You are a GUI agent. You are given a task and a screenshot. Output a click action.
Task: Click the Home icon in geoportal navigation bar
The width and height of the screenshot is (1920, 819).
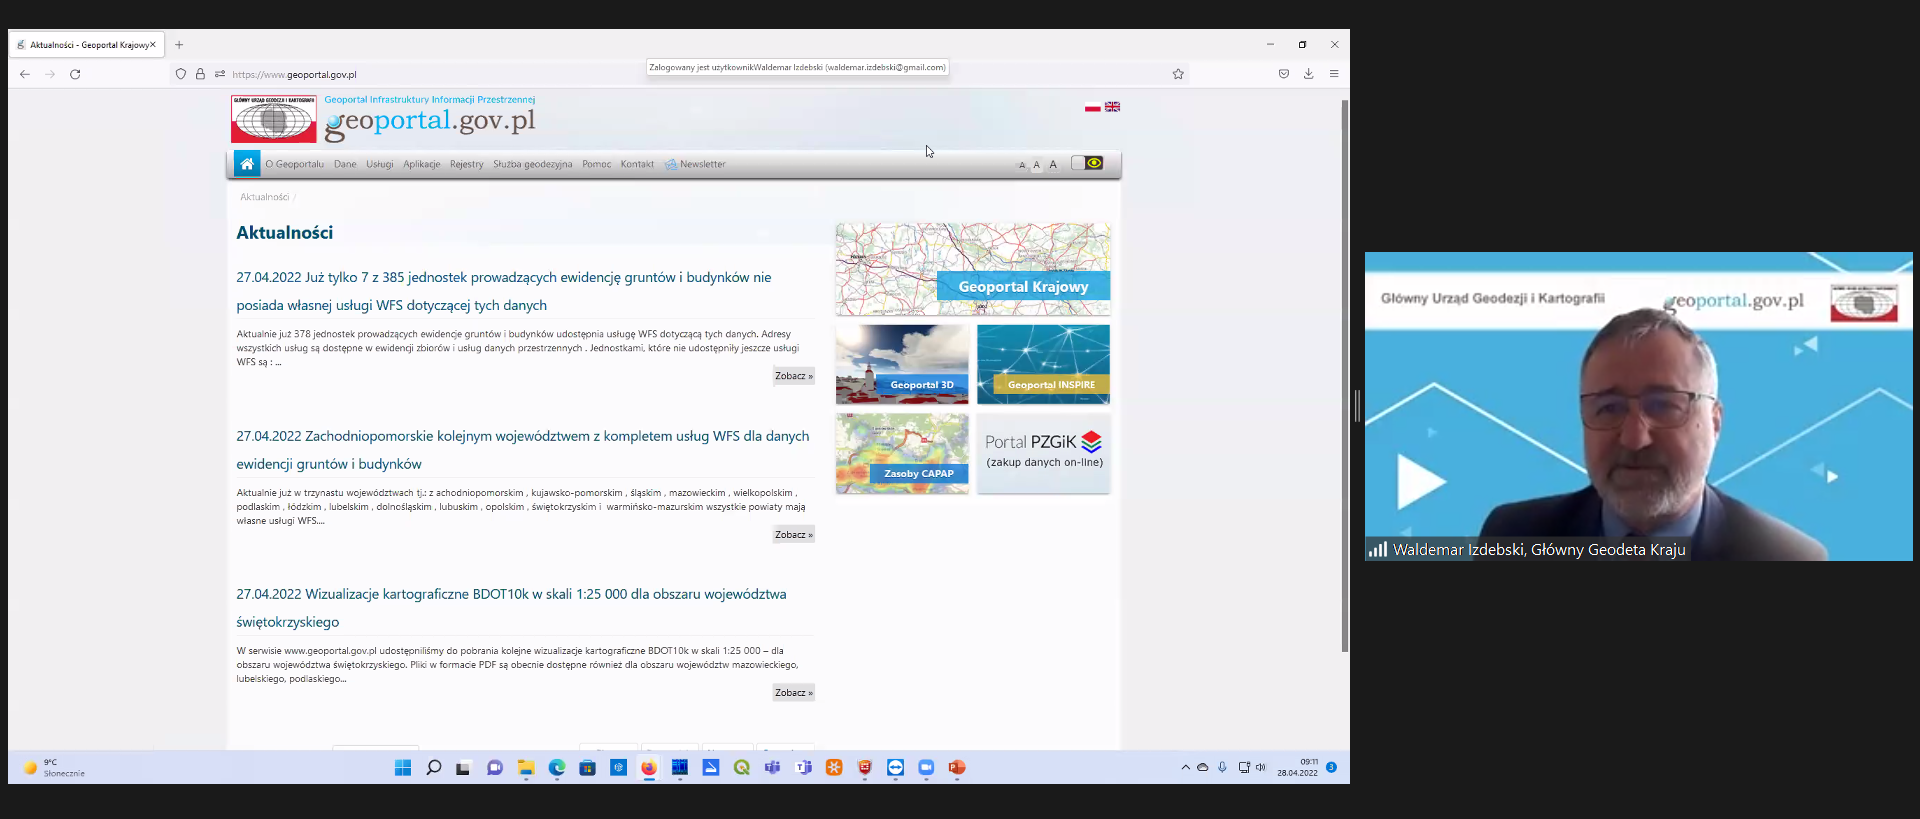point(247,164)
